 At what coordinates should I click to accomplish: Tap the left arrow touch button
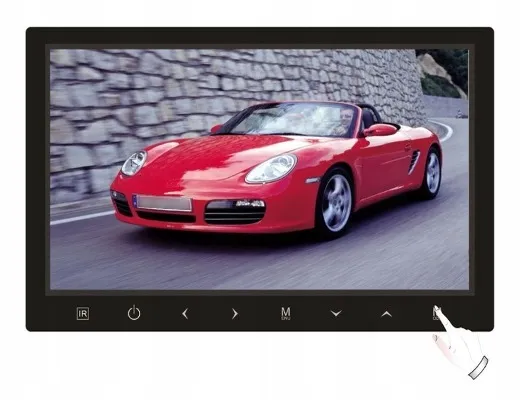point(185,314)
